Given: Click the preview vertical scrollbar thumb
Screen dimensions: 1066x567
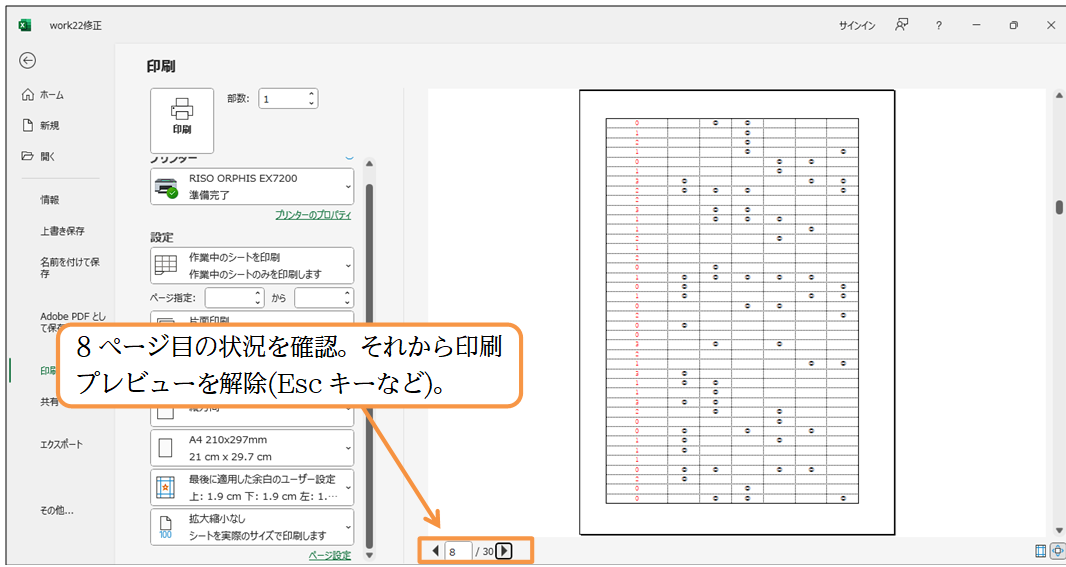Looking at the screenshot, I should 1059,207.
